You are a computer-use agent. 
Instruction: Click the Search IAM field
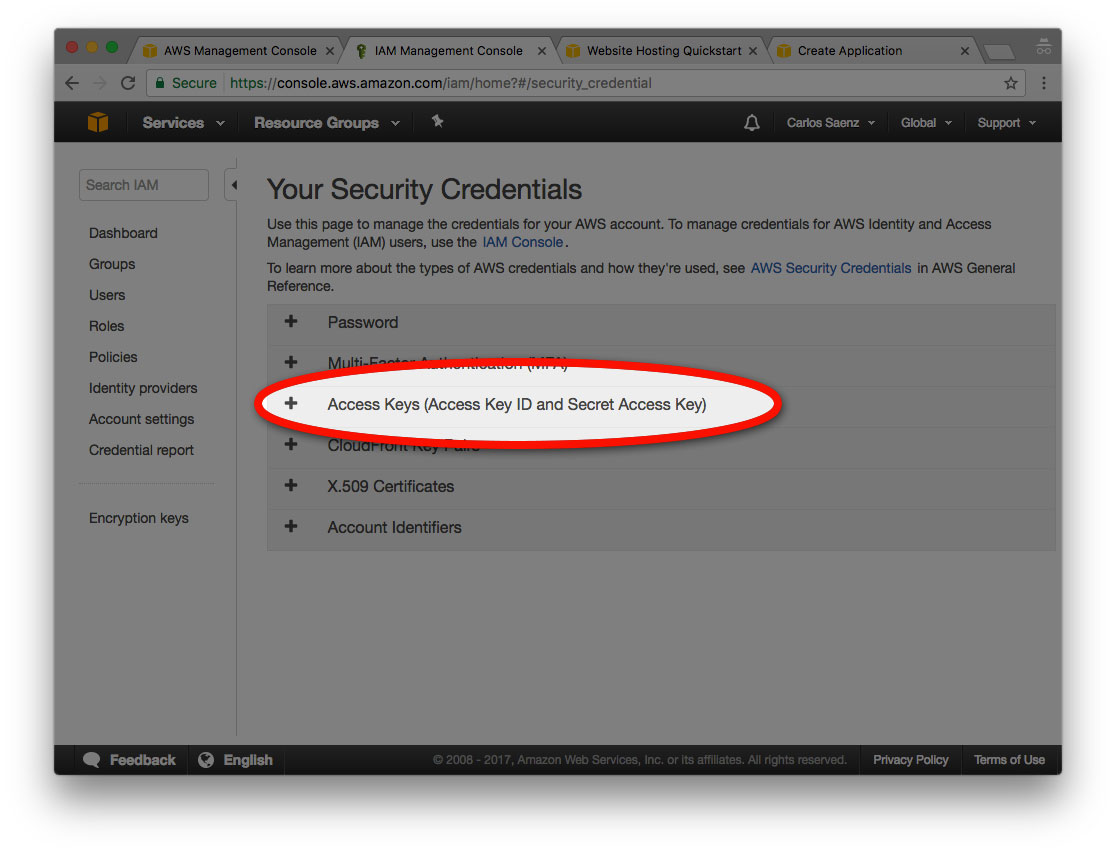pyautogui.click(x=144, y=185)
